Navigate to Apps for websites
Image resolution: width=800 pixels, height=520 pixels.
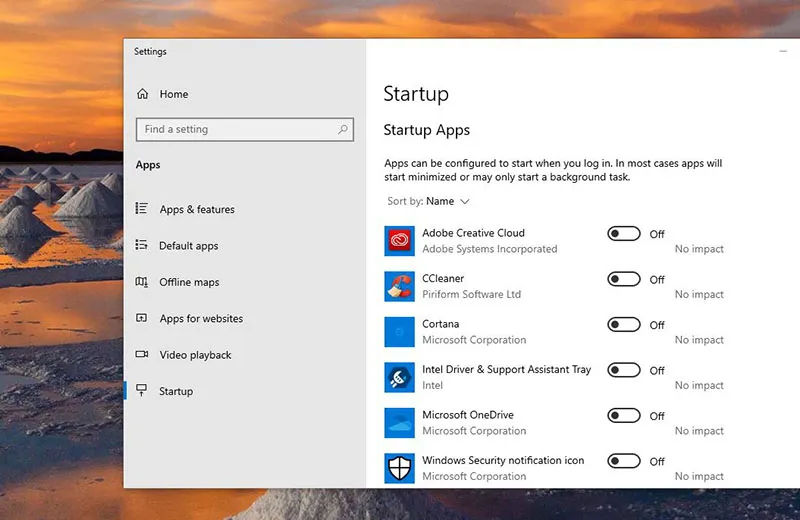pos(201,319)
